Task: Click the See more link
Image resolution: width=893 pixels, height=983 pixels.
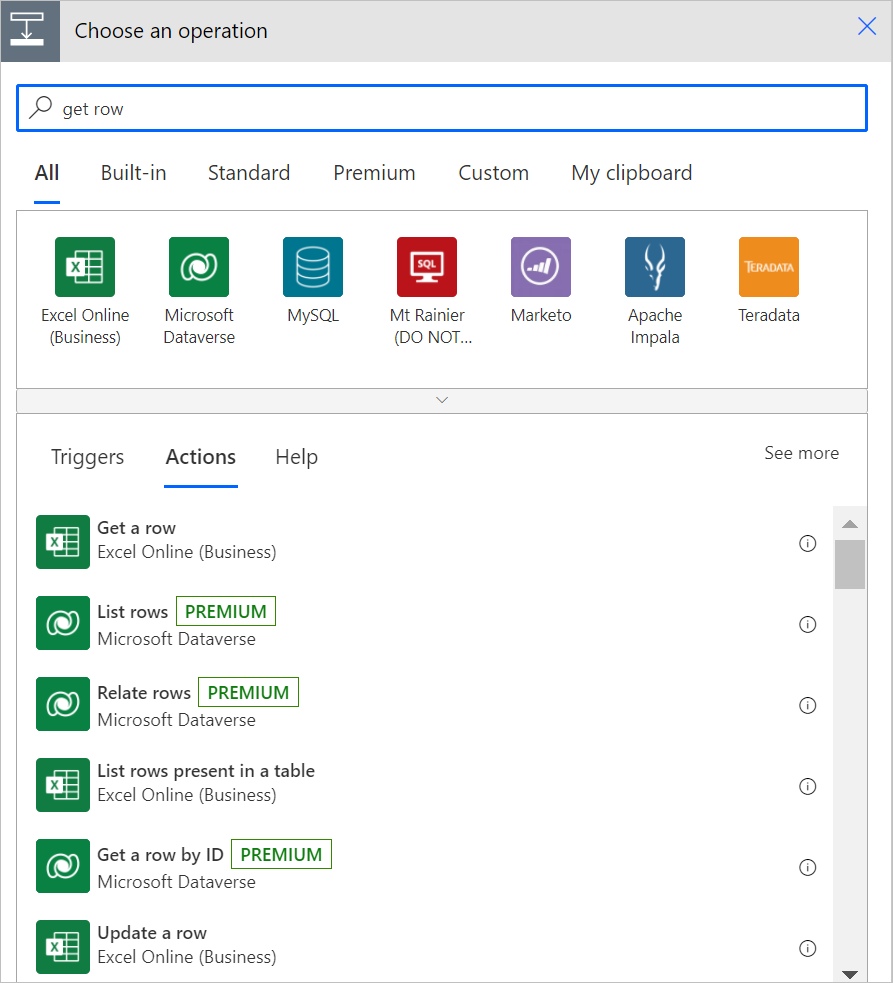Action: [x=801, y=453]
